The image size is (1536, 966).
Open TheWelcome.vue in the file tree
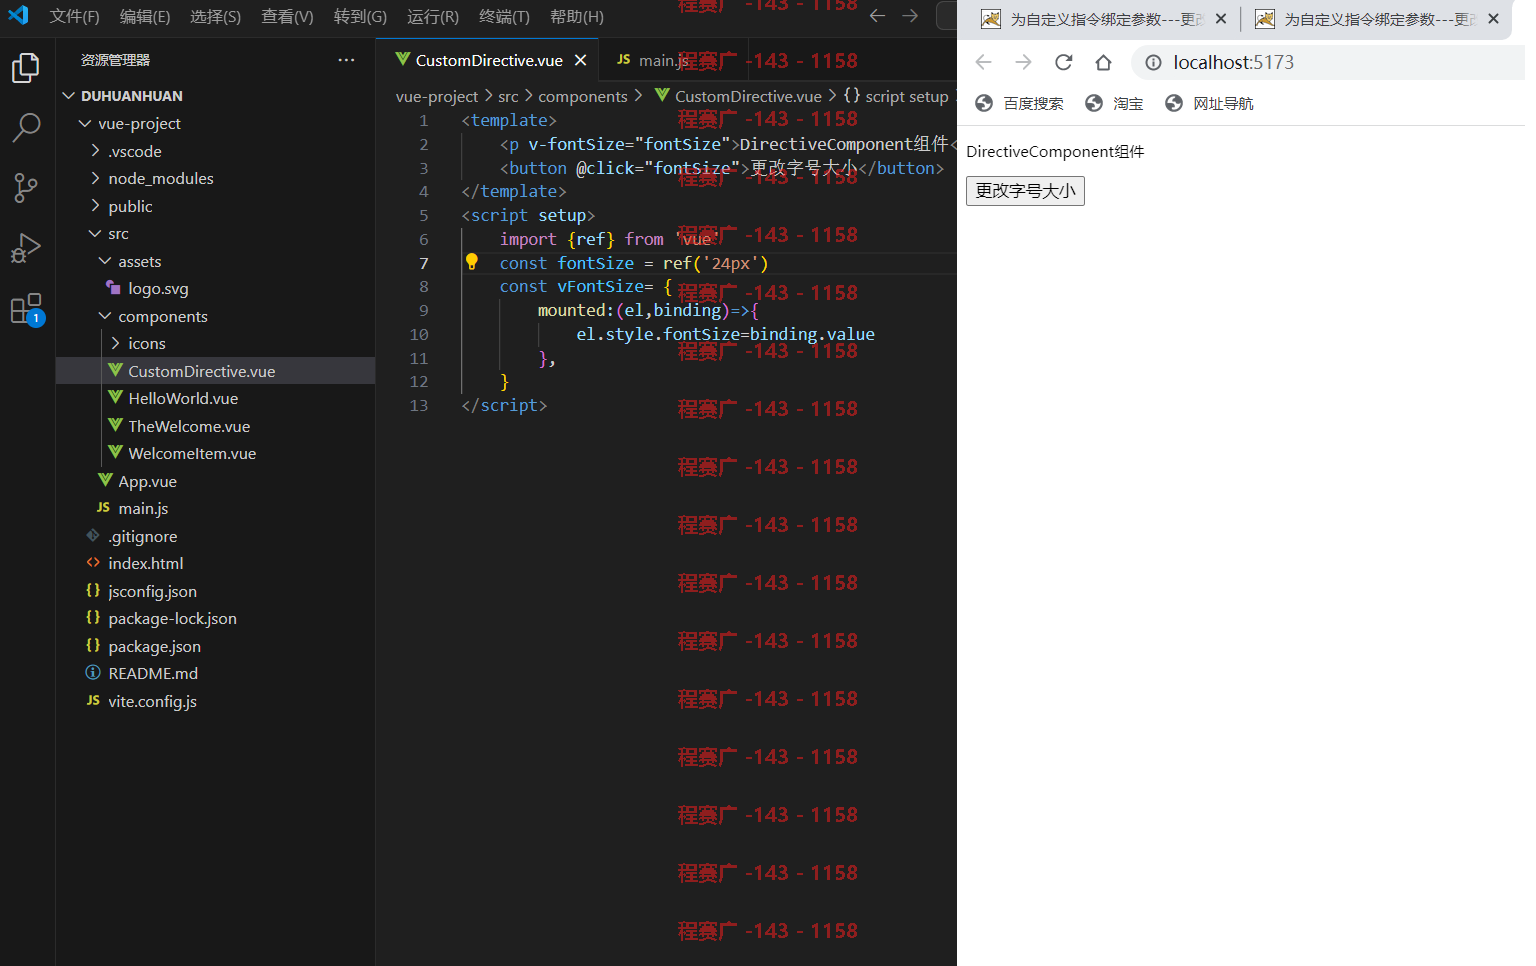tap(215, 426)
